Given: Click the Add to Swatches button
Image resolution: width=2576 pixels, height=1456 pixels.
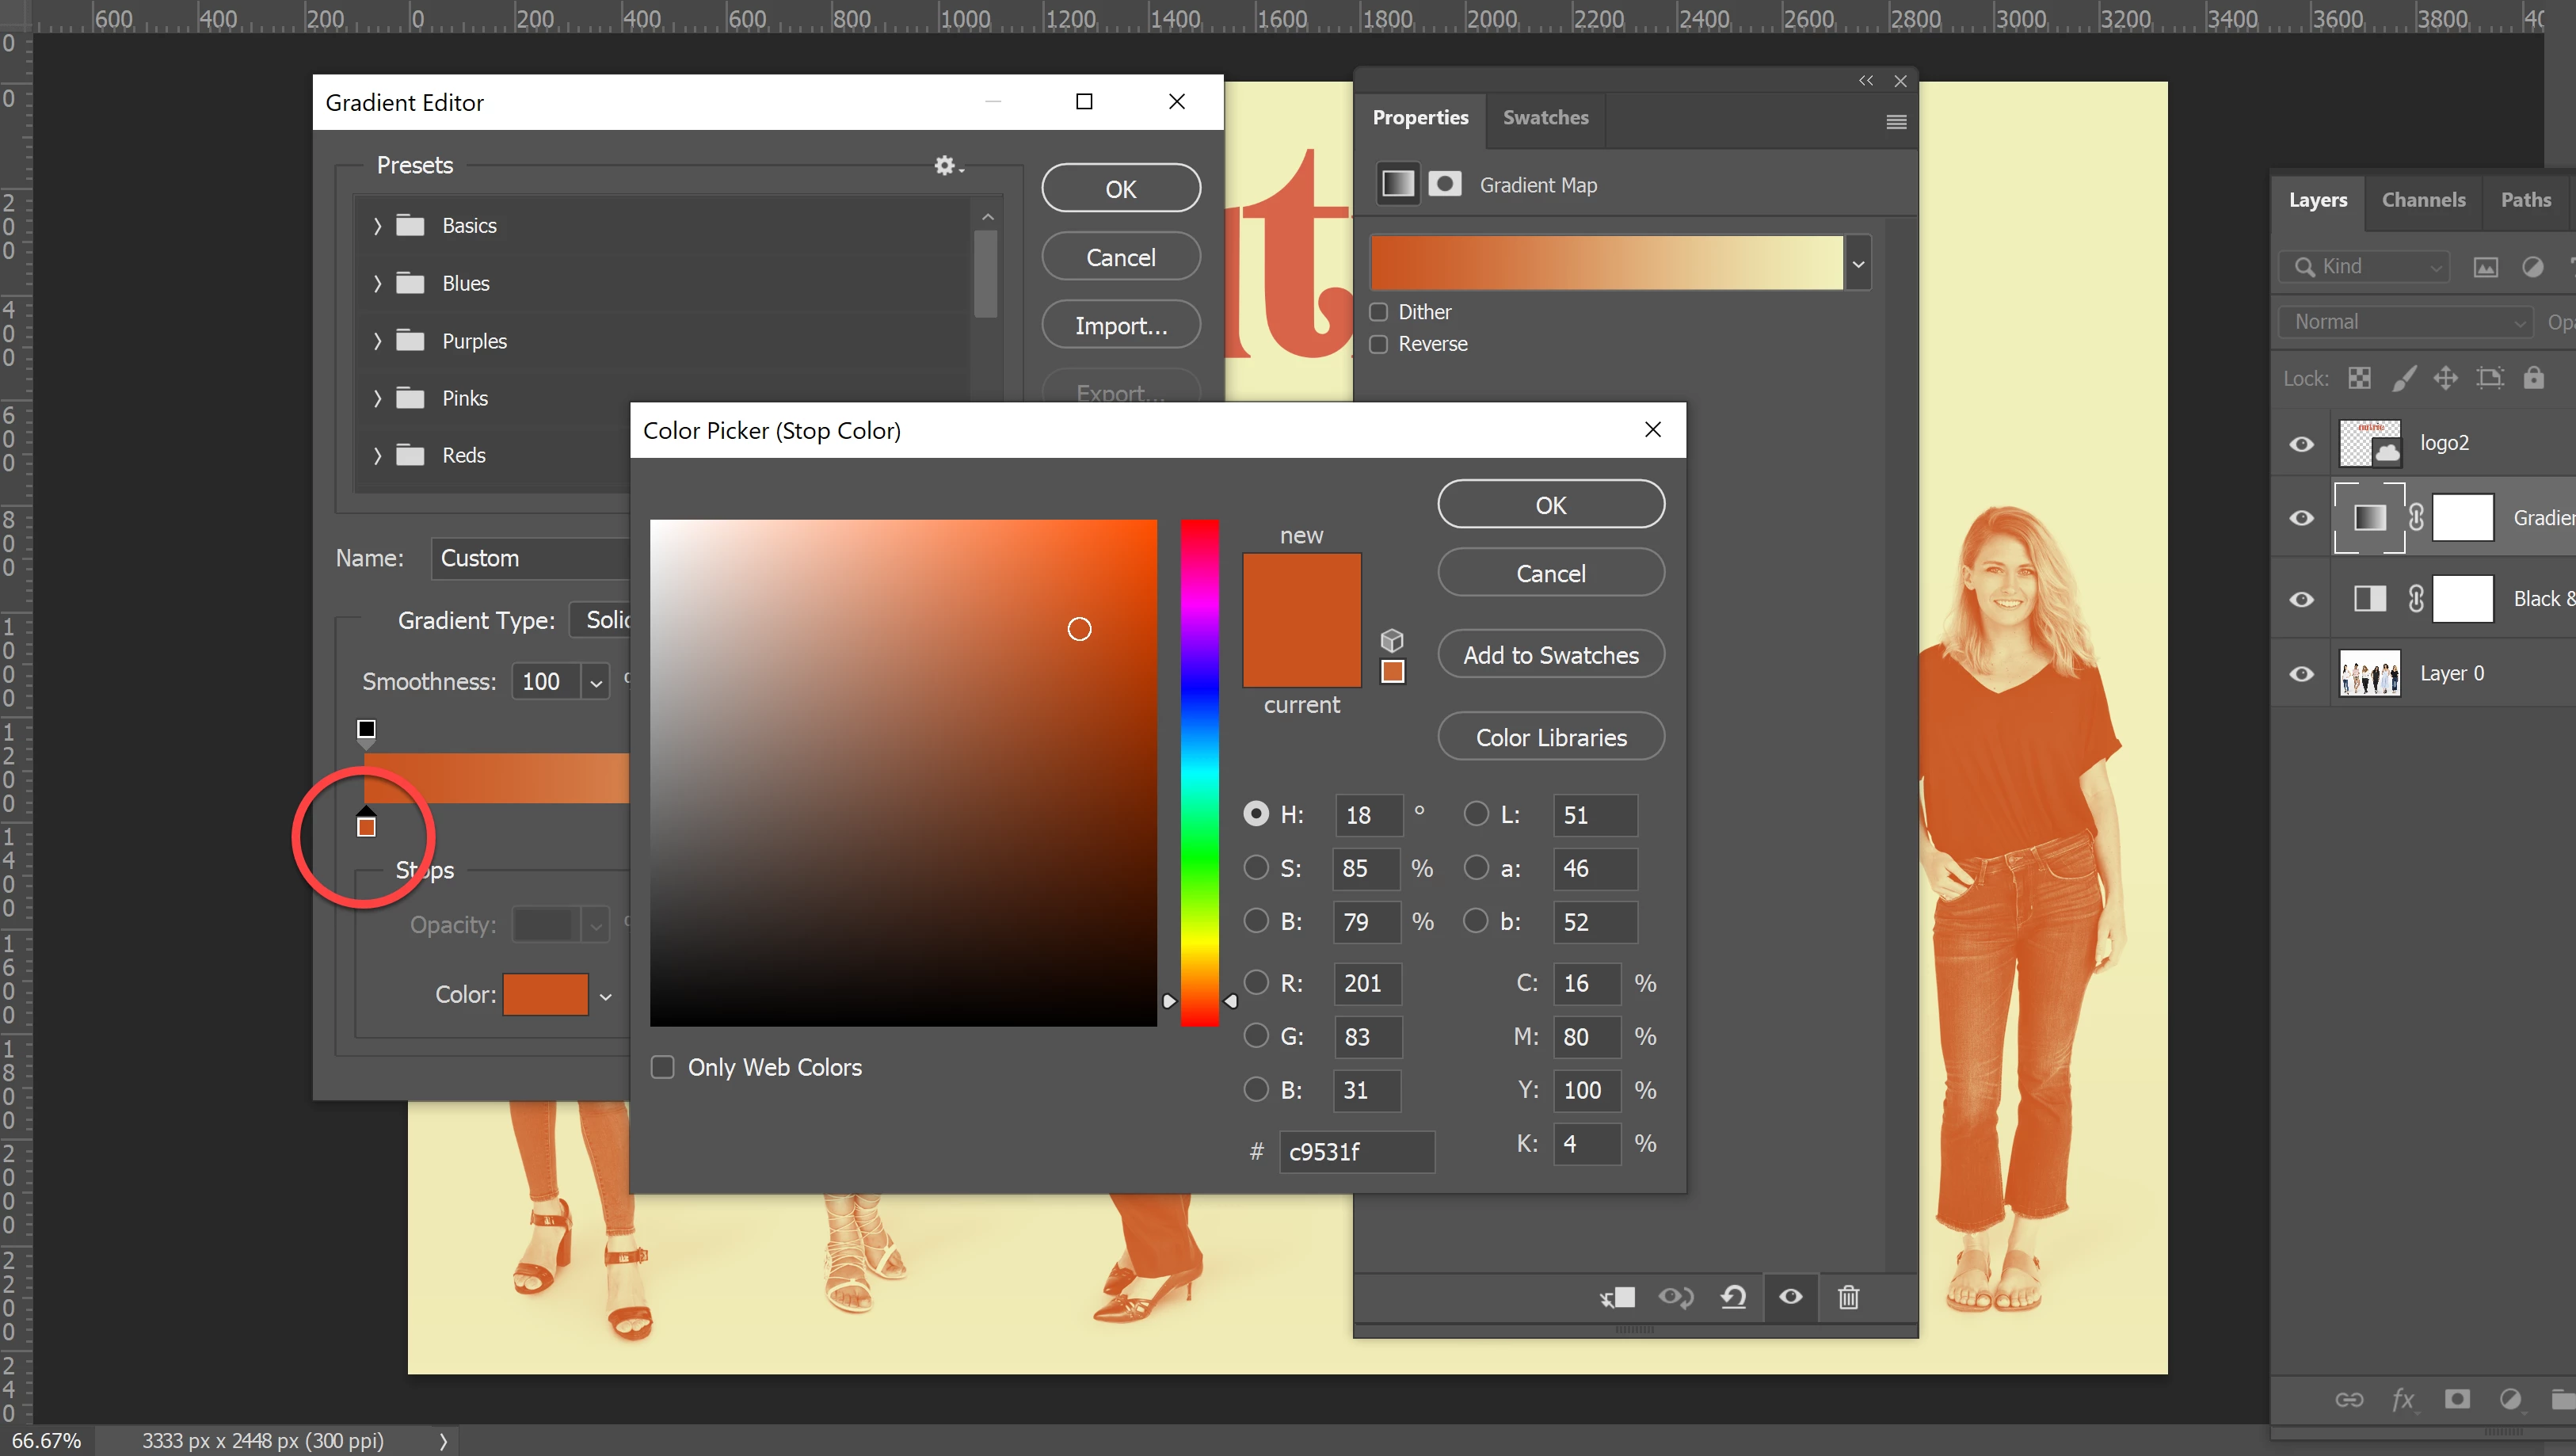Looking at the screenshot, I should click(1550, 655).
